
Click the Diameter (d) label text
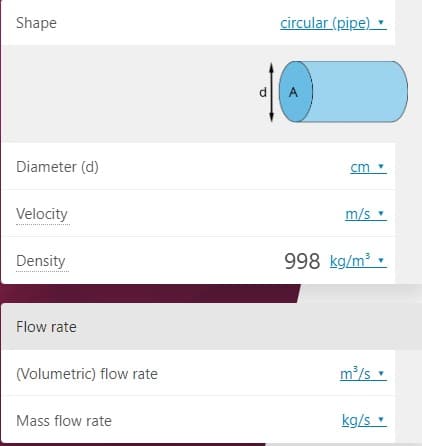tap(57, 167)
